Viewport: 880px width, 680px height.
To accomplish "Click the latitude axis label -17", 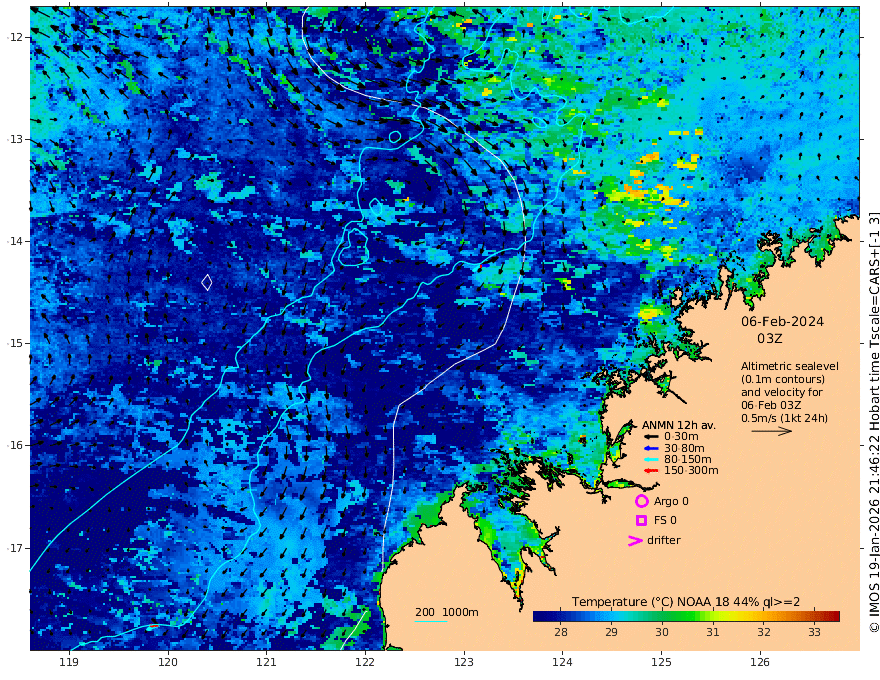I will pyautogui.click(x=15, y=548).
